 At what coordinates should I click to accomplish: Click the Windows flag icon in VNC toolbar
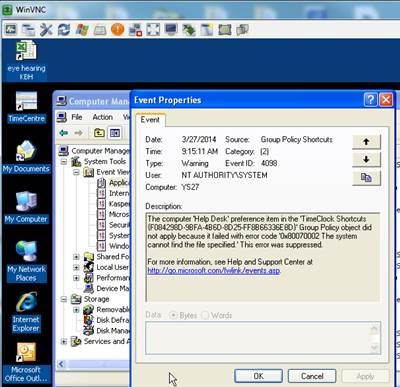click(x=82, y=30)
